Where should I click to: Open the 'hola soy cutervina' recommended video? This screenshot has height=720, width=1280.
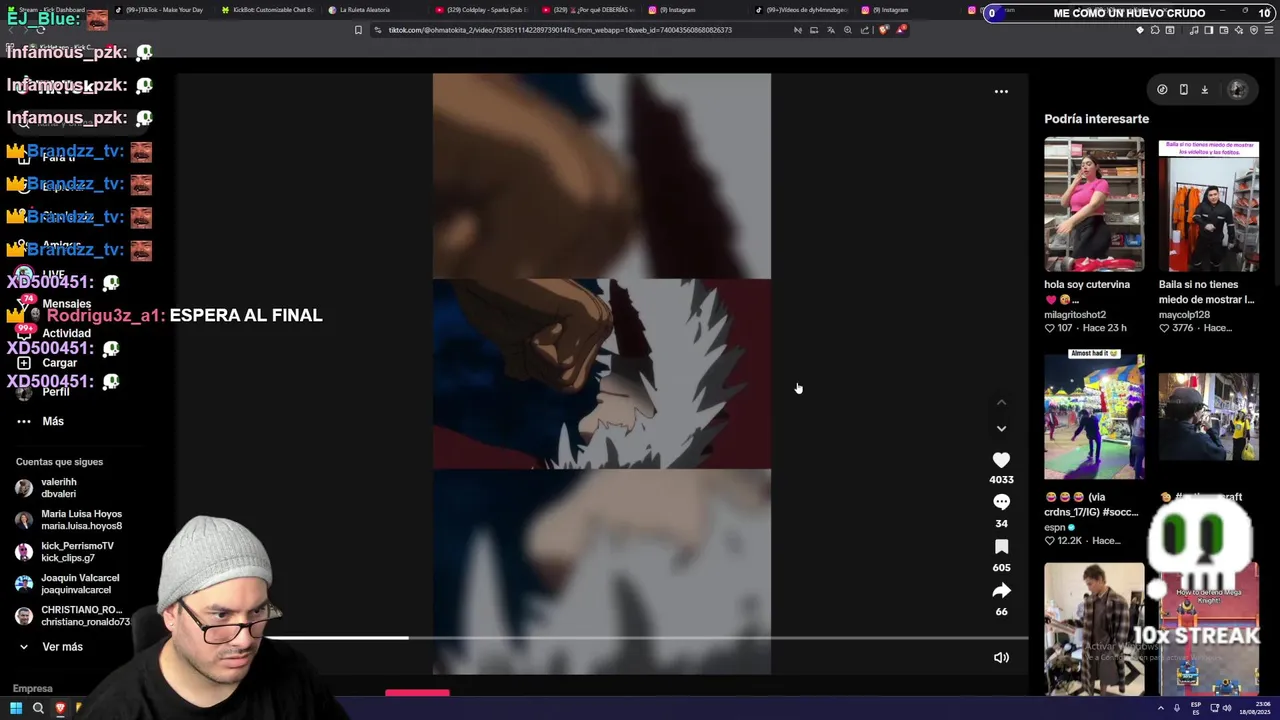pyautogui.click(x=1094, y=204)
